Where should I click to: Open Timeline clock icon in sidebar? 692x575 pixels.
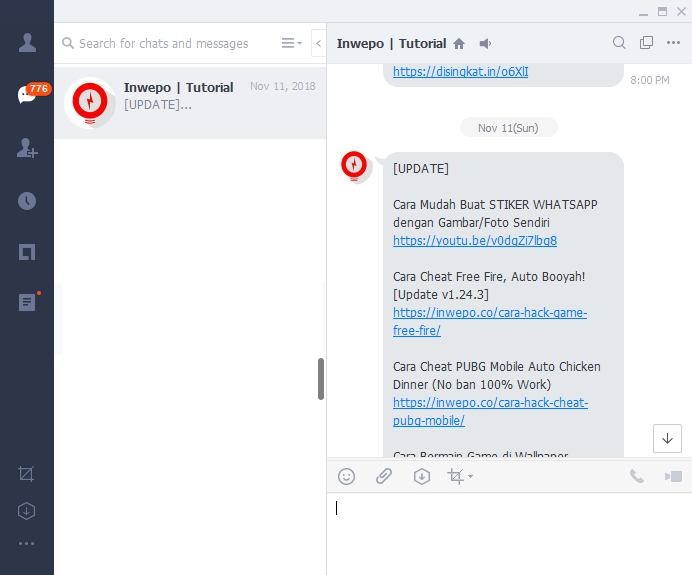pos(27,200)
